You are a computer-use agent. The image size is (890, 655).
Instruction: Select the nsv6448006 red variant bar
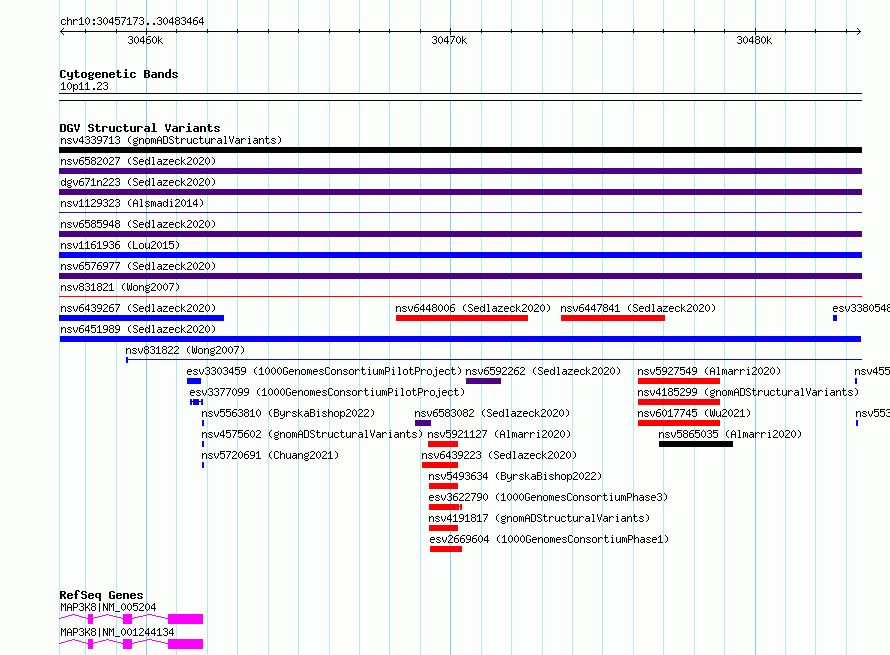462,318
